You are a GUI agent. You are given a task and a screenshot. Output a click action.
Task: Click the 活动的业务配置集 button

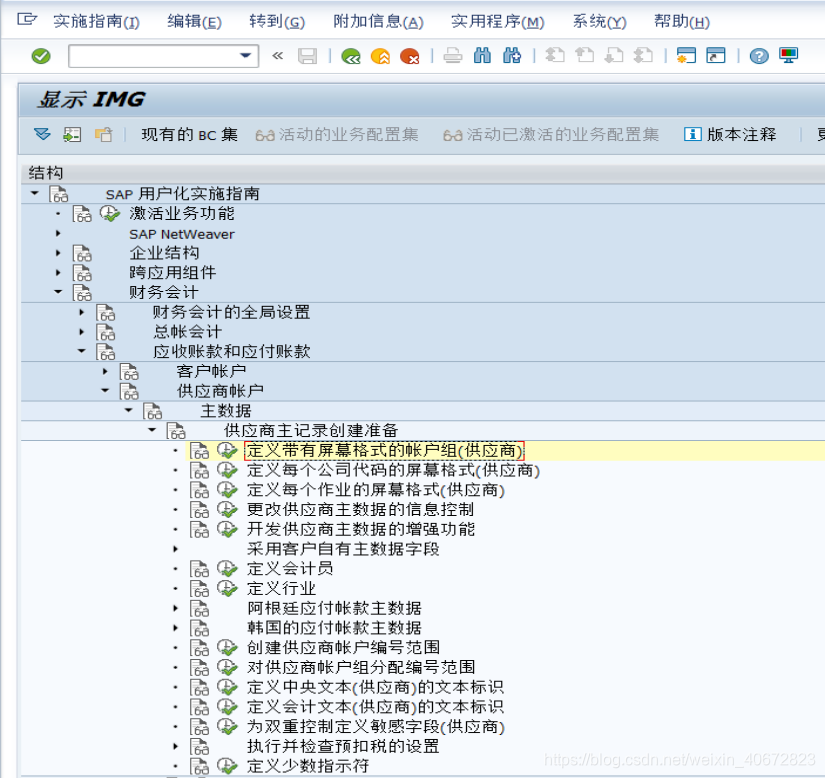(337, 135)
